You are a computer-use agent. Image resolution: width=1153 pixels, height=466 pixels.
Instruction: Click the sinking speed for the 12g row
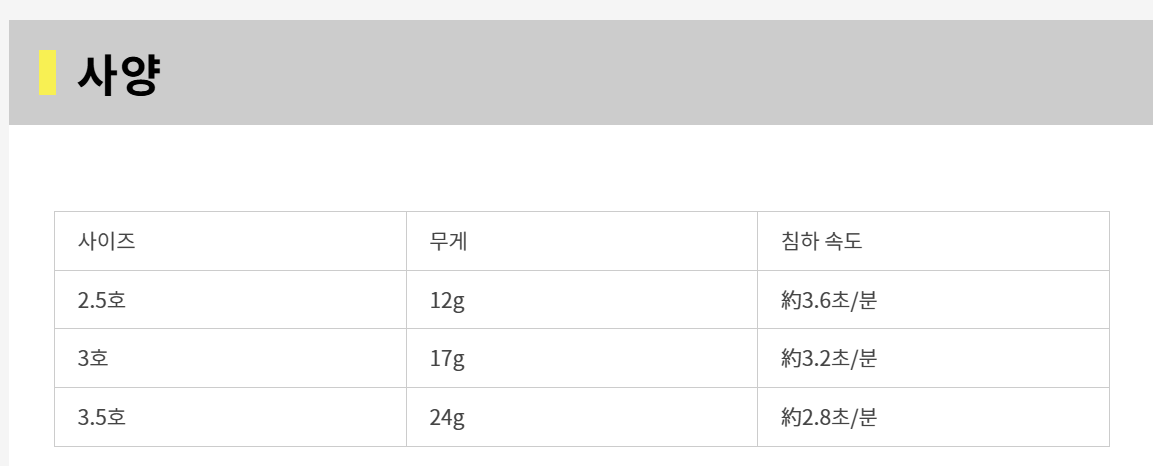(829, 299)
